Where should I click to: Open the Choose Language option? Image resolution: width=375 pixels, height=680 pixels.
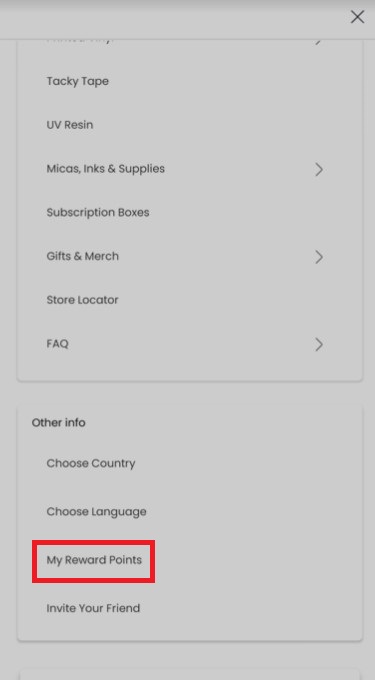point(97,512)
